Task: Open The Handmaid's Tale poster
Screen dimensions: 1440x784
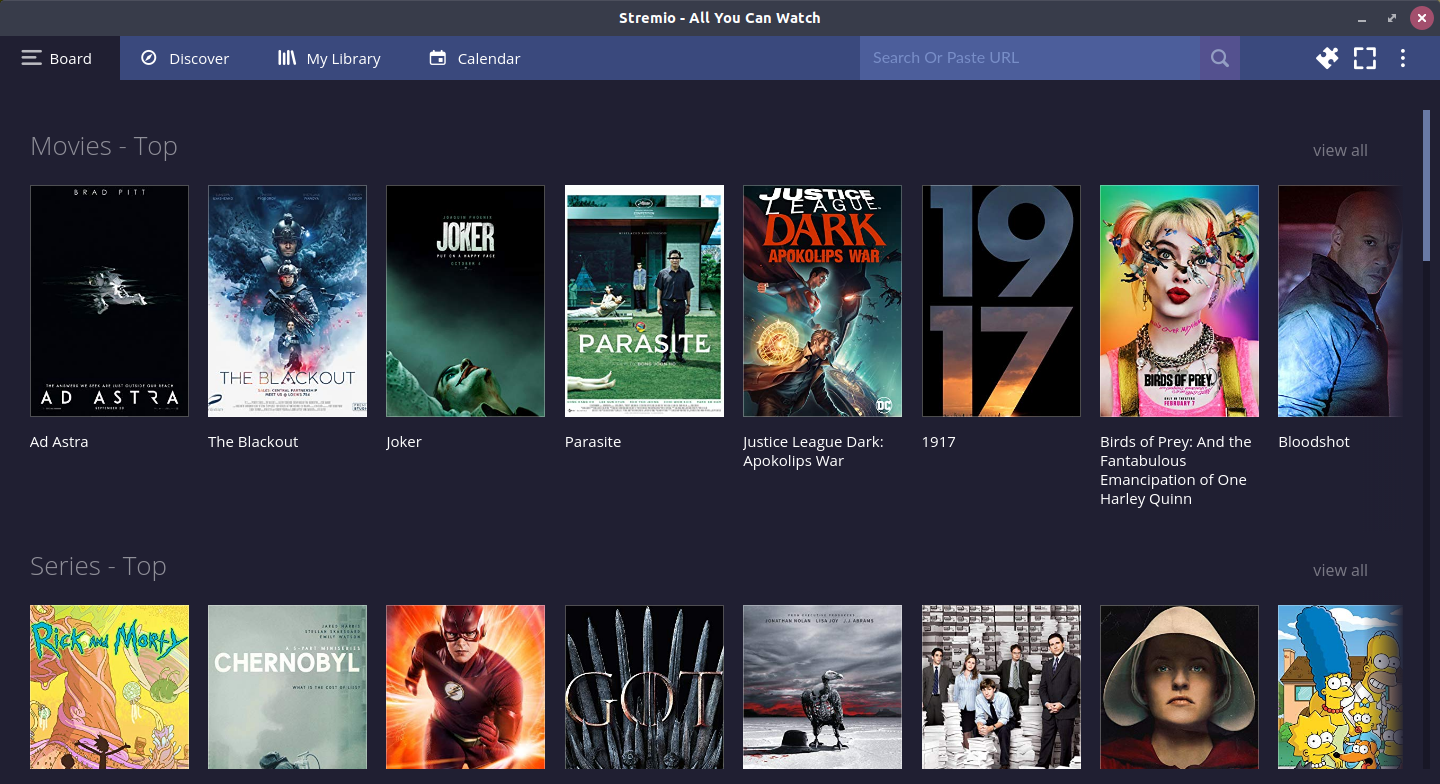Action: [1179, 687]
